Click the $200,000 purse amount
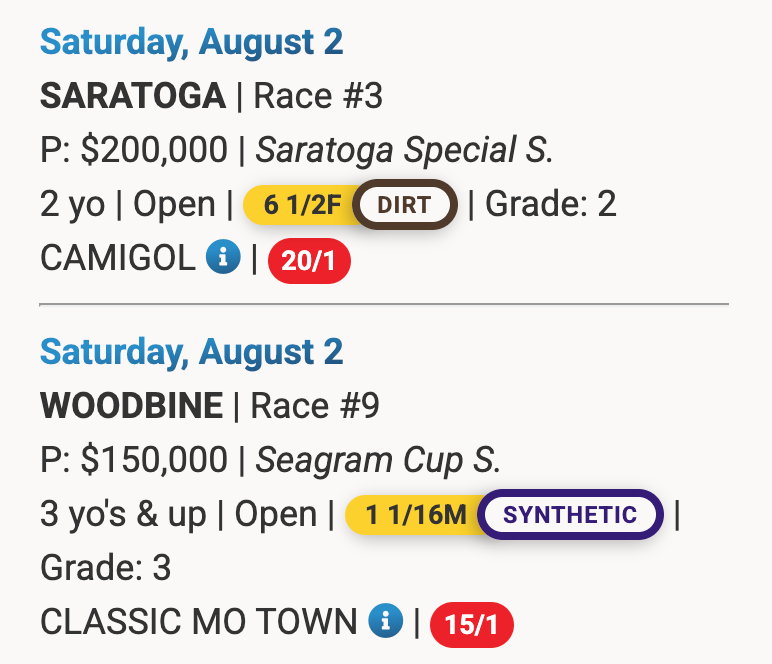This screenshot has height=664, width=772. click(154, 151)
